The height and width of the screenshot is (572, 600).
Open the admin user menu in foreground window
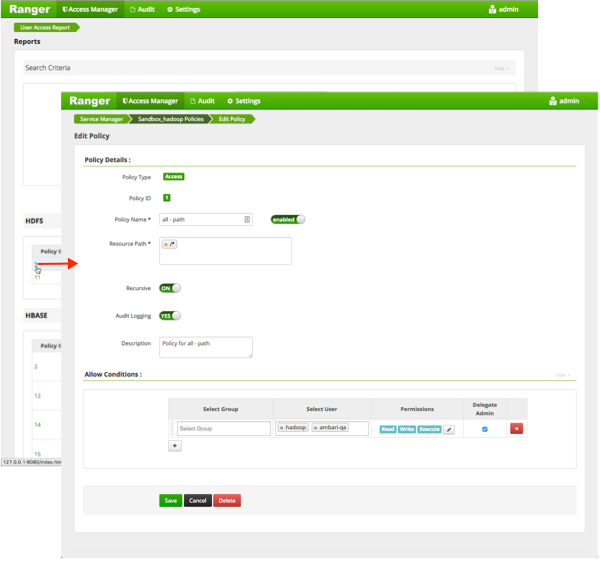click(x=563, y=101)
